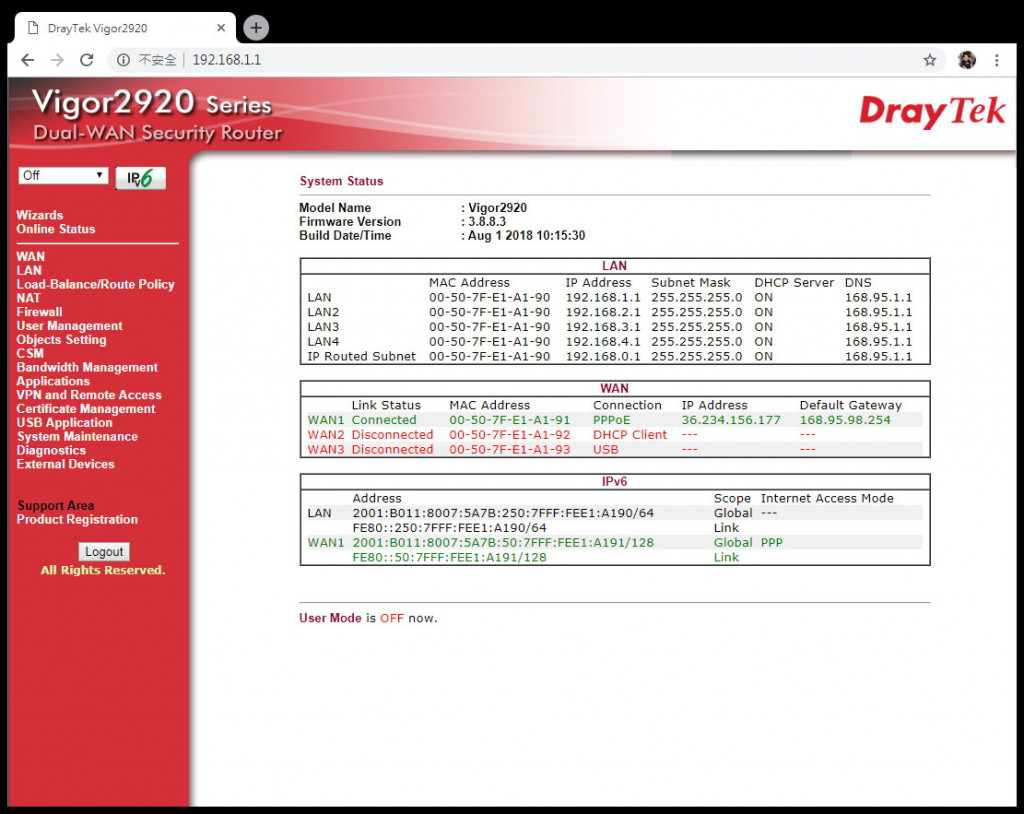Go forward using the browser forward arrow

pyautogui.click(x=57, y=60)
